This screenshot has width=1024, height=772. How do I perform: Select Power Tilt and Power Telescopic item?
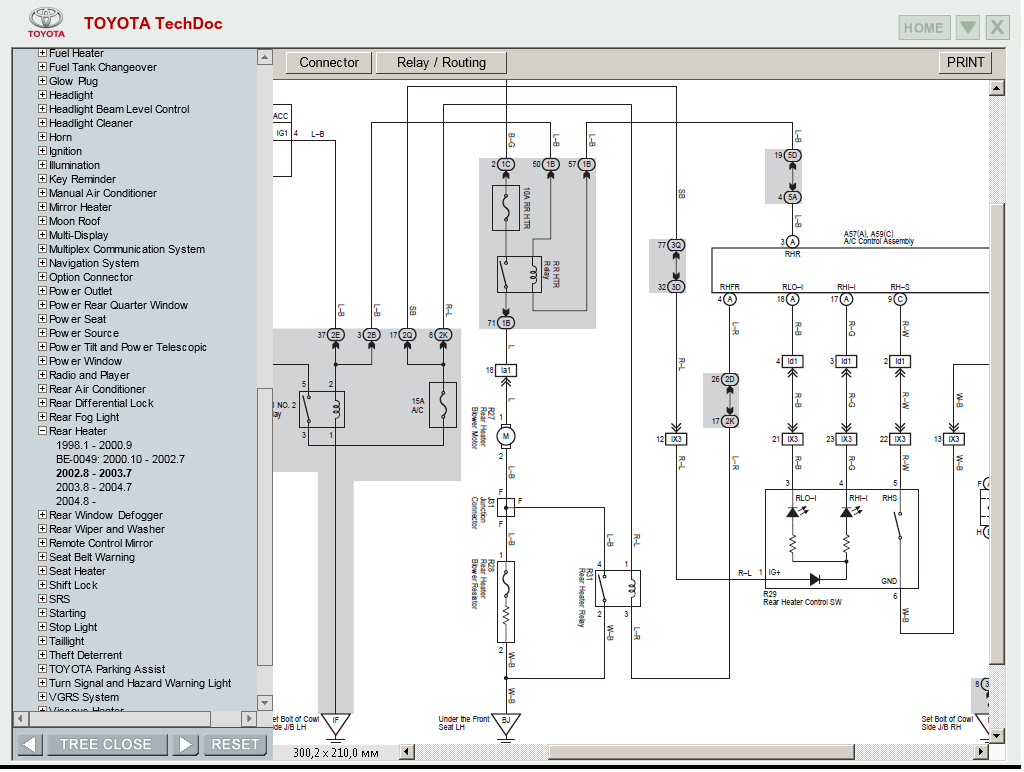[128, 347]
